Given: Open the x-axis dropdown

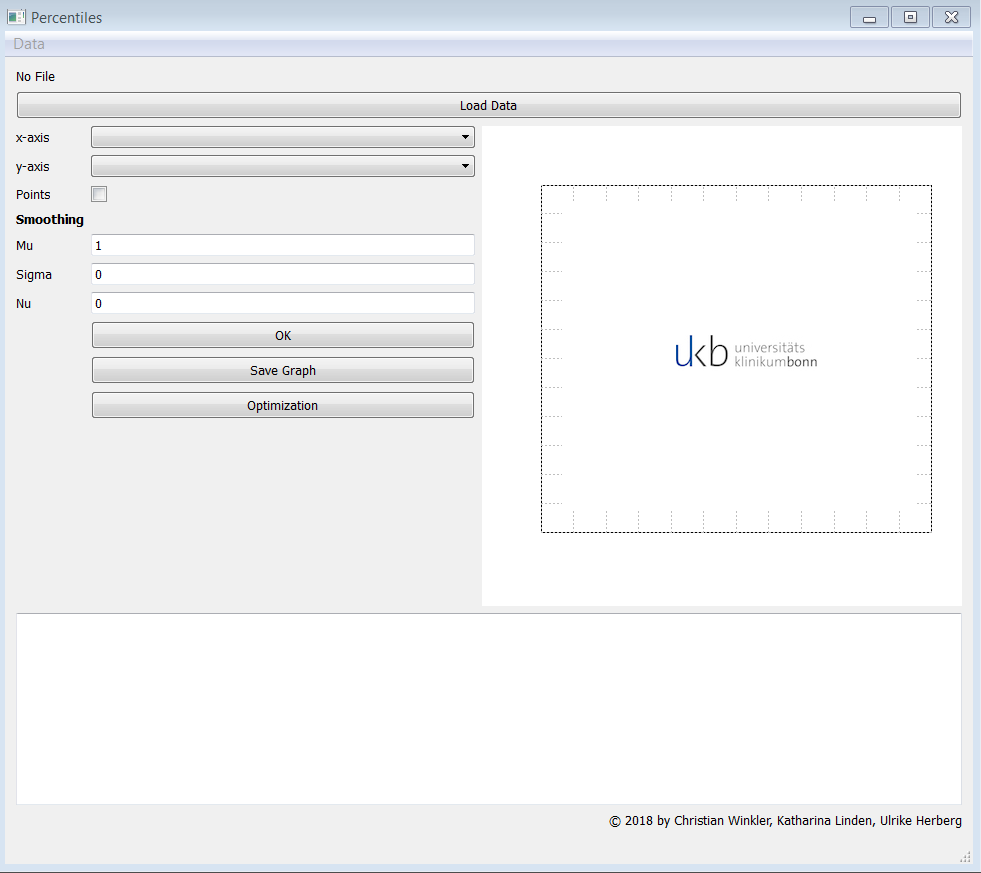Looking at the screenshot, I should click(x=283, y=137).
